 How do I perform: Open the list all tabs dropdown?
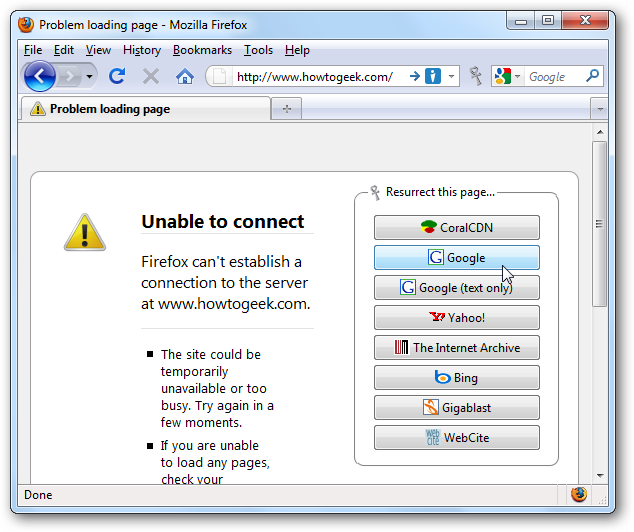click(600, 109)
